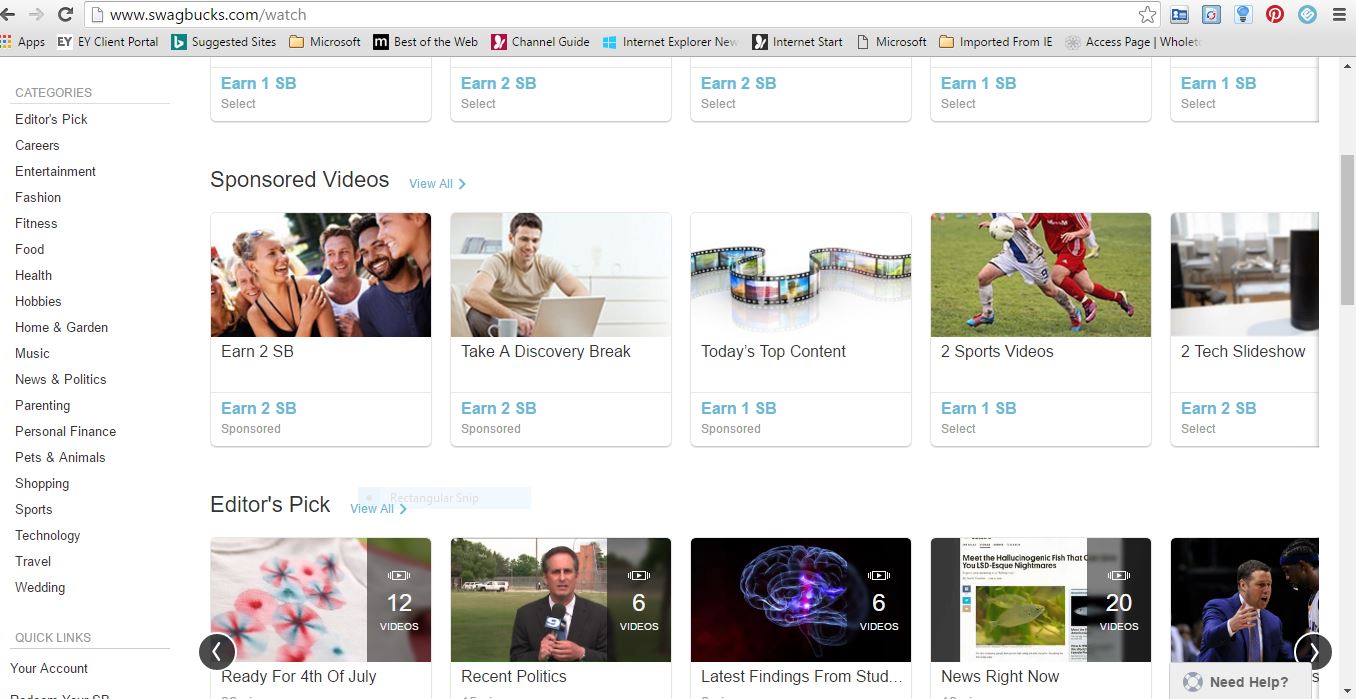Reload the page with refresh icon

point(66,15)
